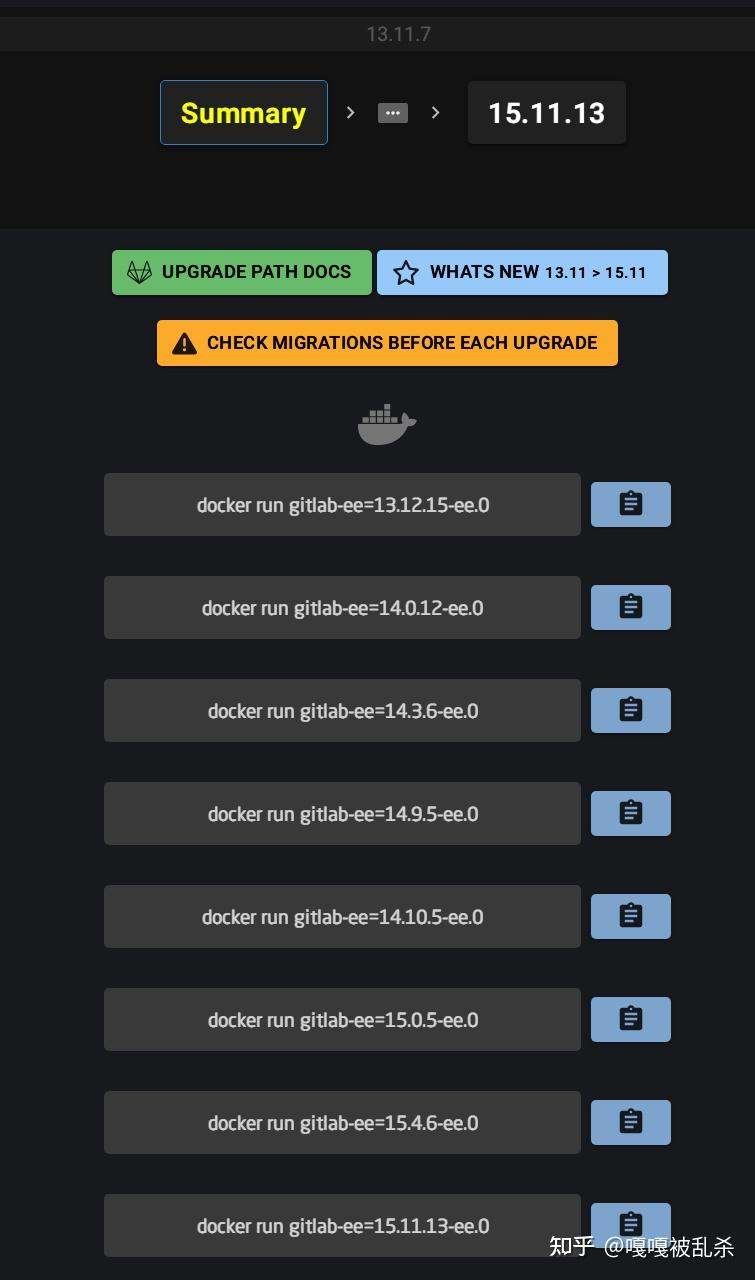
Task: Copy the 15.11.13-ee.0 docker command
Action: tap(630, 1224)
